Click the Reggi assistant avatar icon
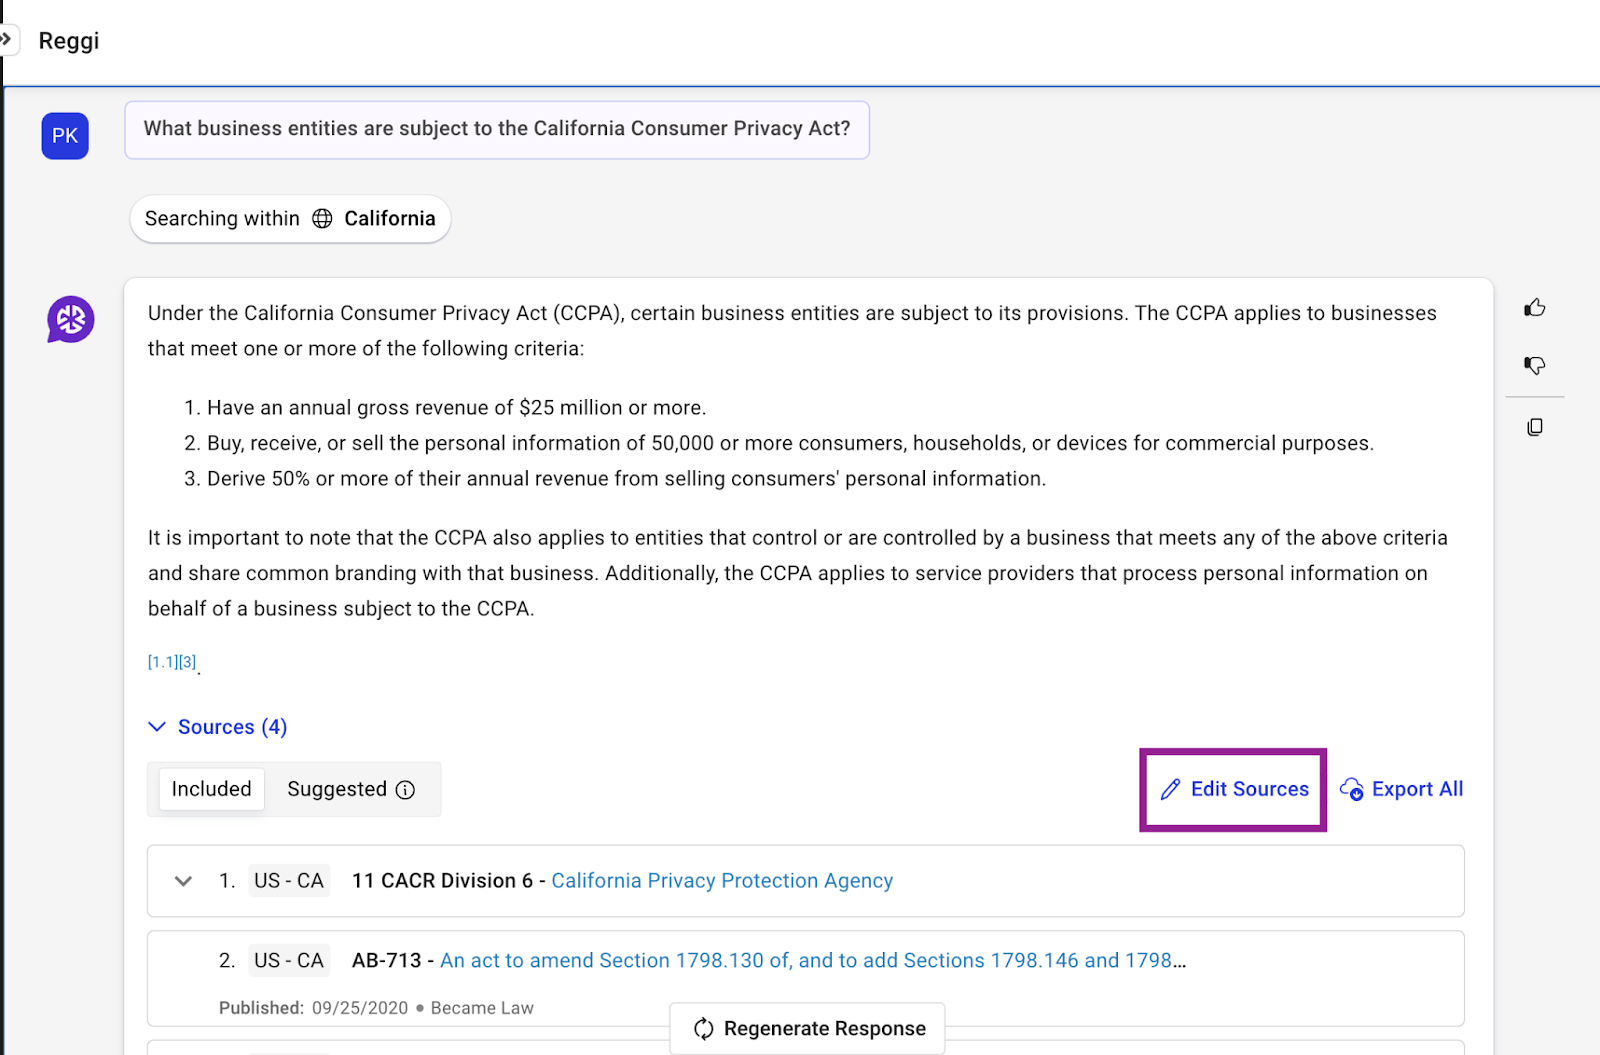Image resolution: width=1600 pixels, height=1055 pixels. pos(71,320)
